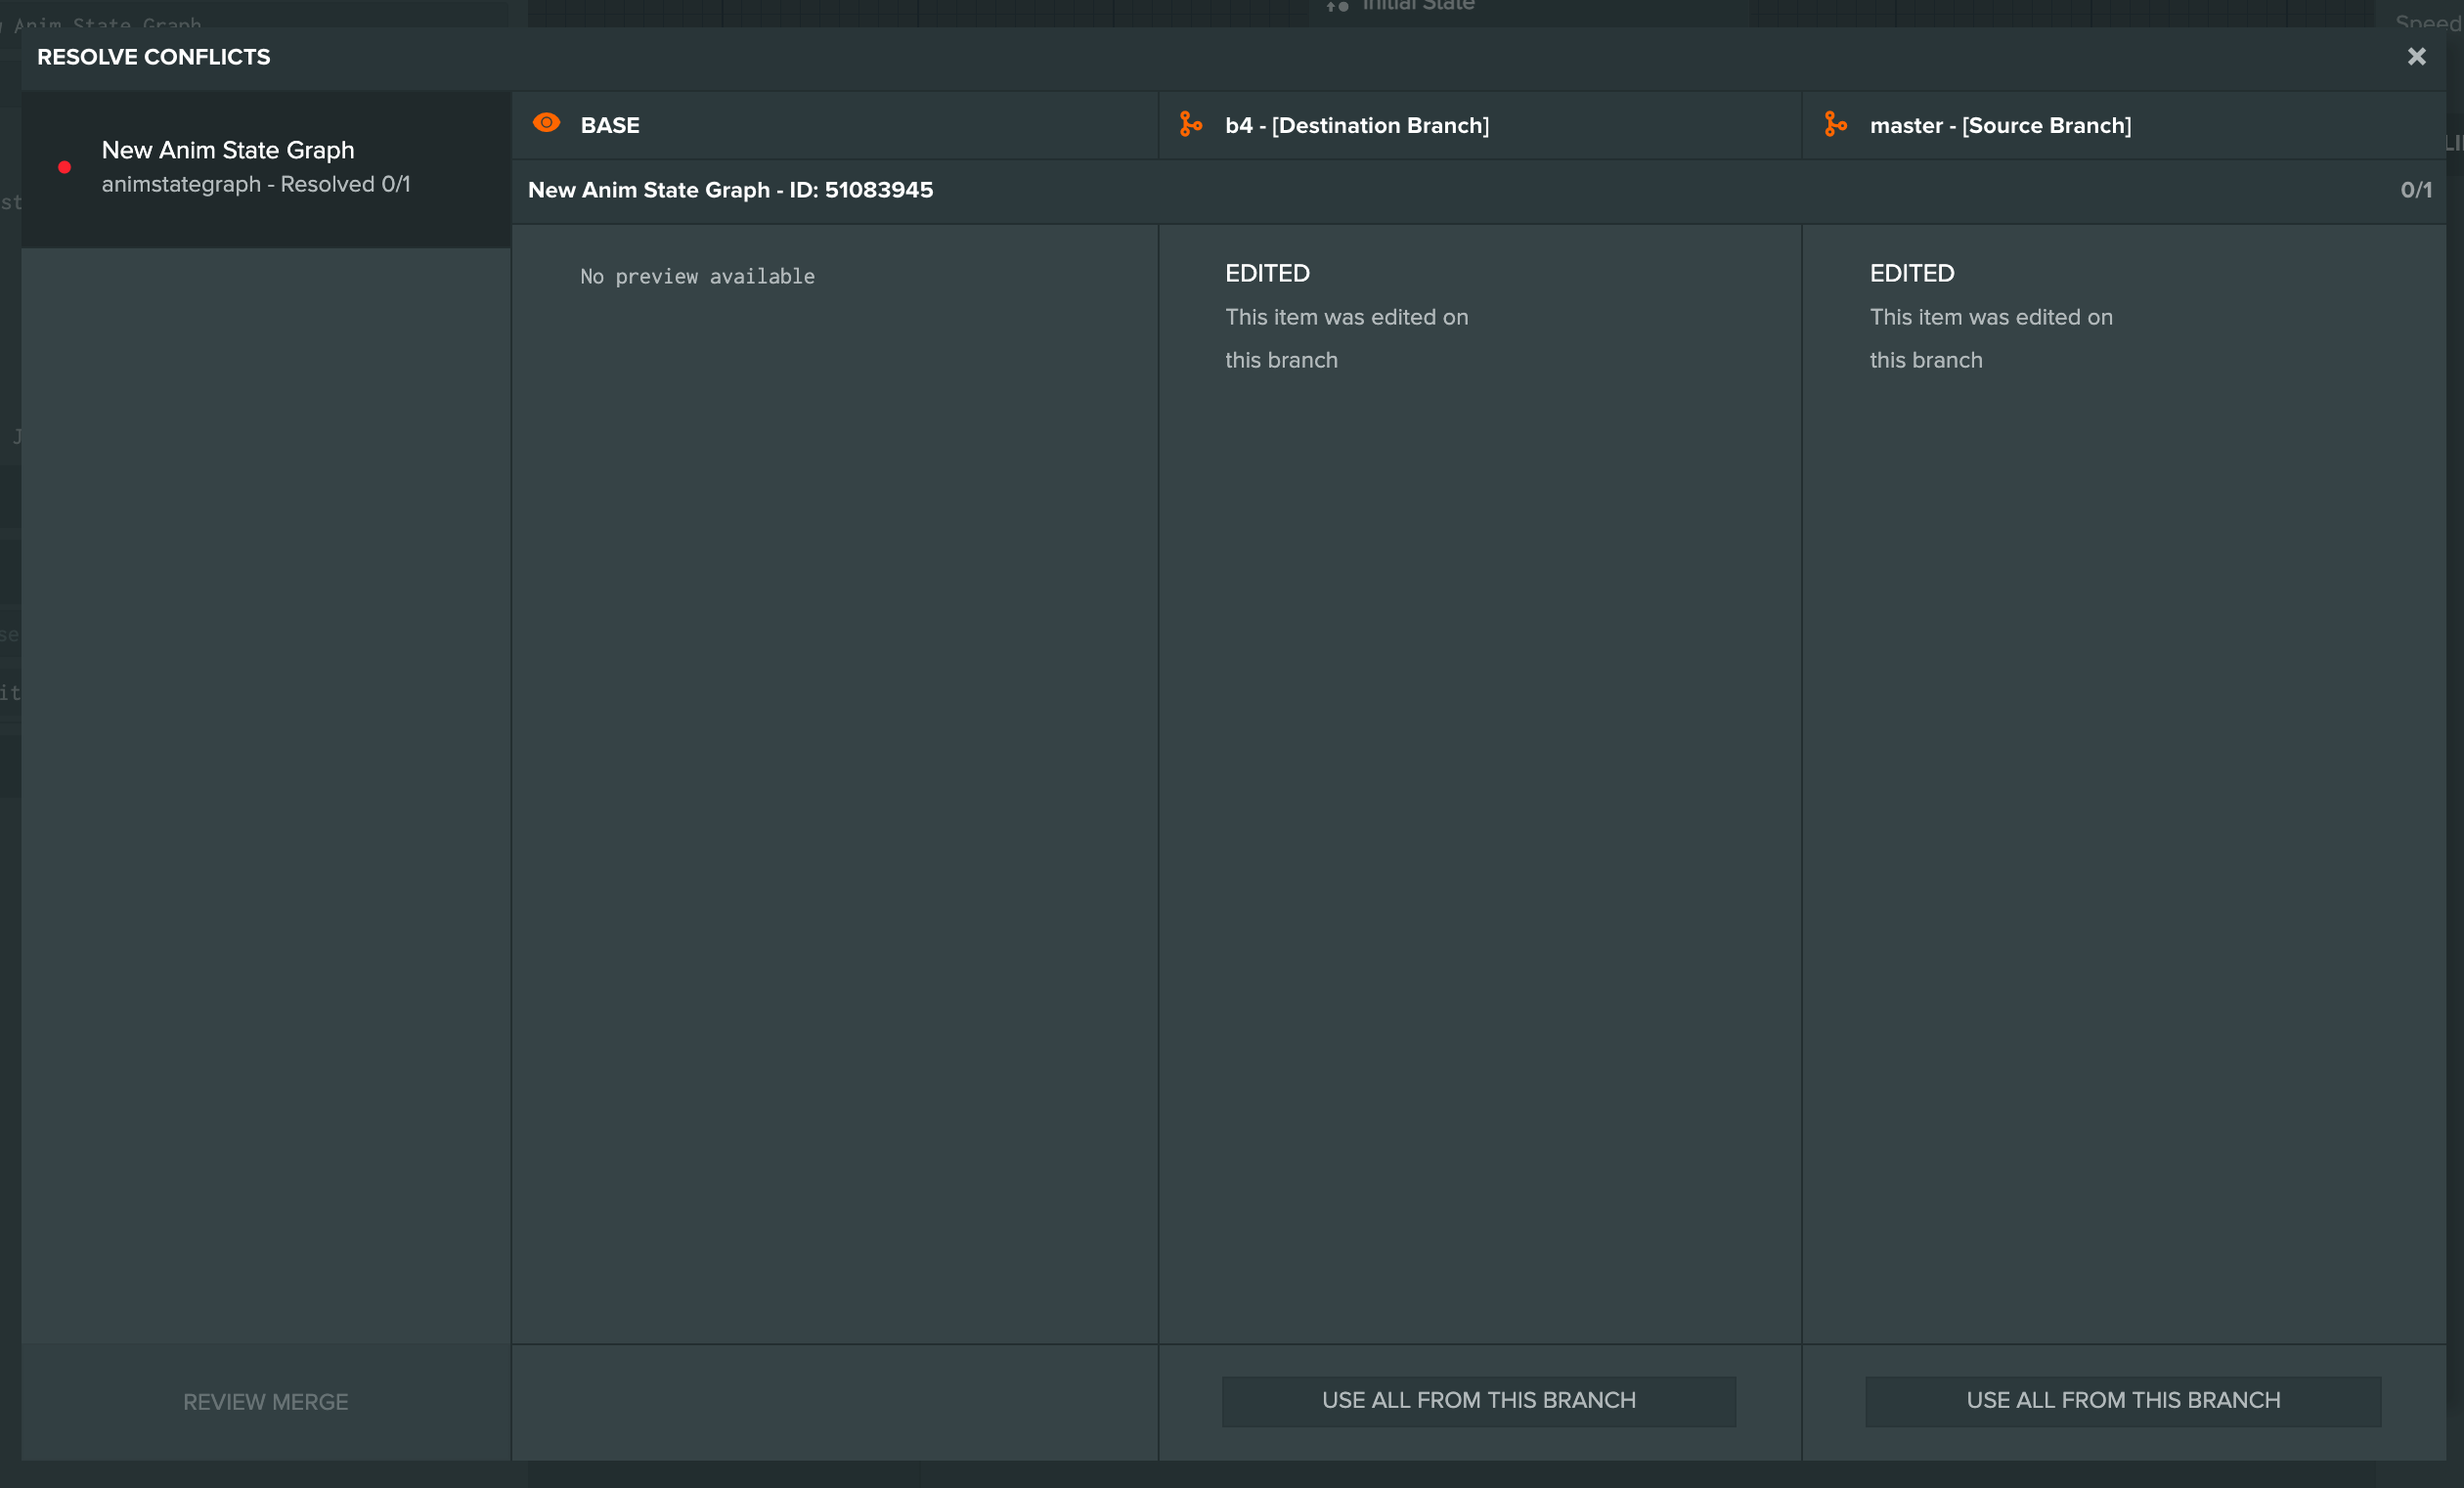Click the red unresolved conflict dot
Image resolution: width=2464 pixels, height=1488 pixels.
(x=64, y=168)
